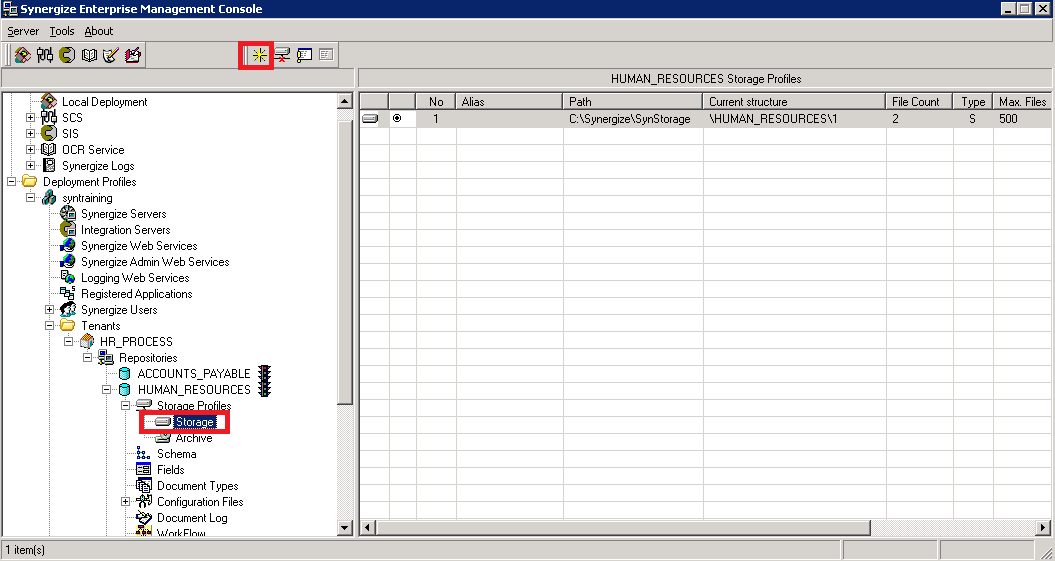Screen dimensions: 1055x561
Task: Click the No column header
Action: pos(436,102)
